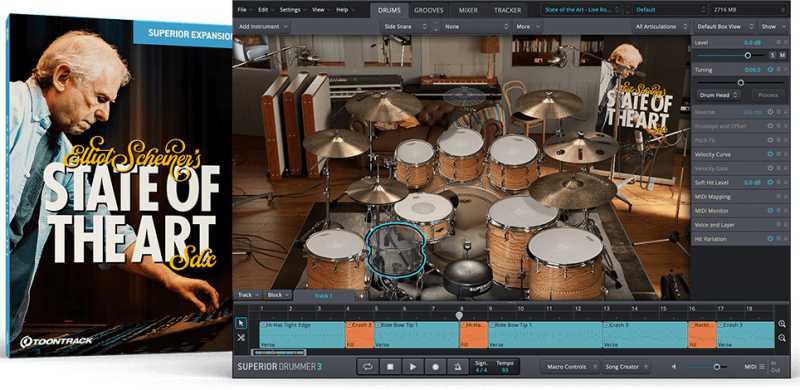
Task: Zoom out on the song track
Action: 782,338
